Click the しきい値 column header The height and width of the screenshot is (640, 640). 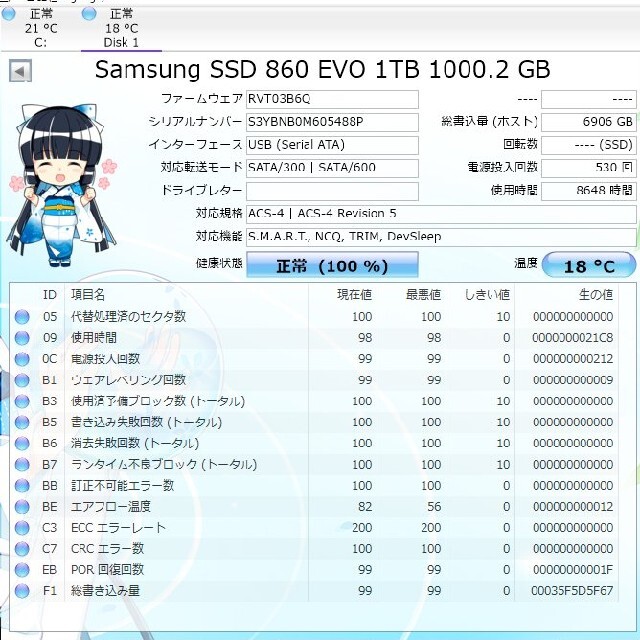[487, 294]
